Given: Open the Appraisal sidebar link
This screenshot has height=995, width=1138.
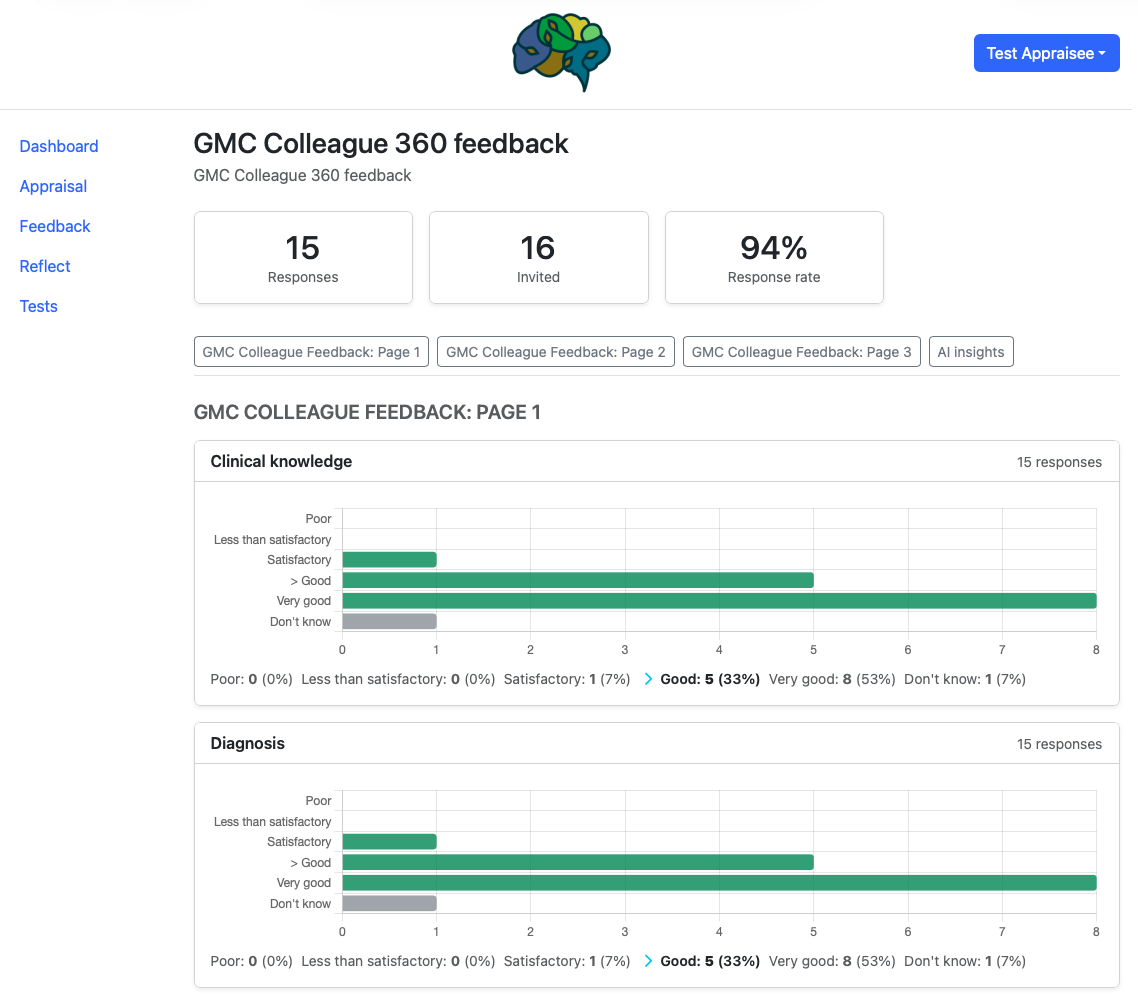Looking at the screenshot, I should point(53,186).
